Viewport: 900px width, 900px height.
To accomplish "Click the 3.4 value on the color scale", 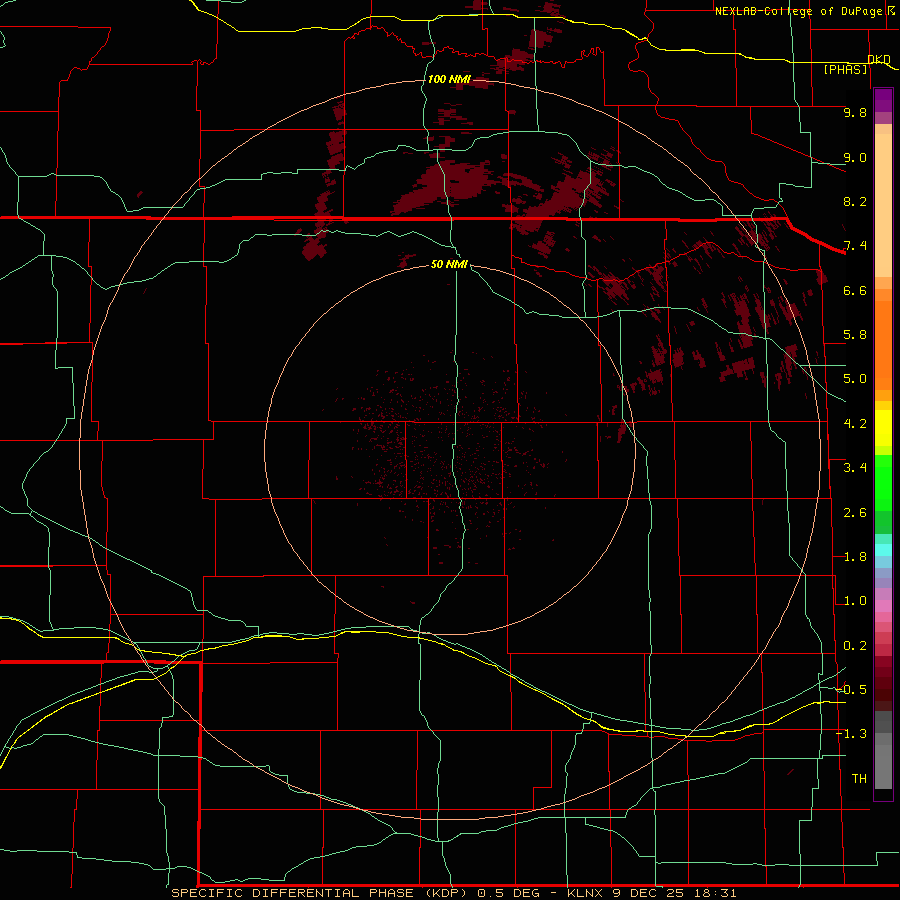I will point(855,468).
